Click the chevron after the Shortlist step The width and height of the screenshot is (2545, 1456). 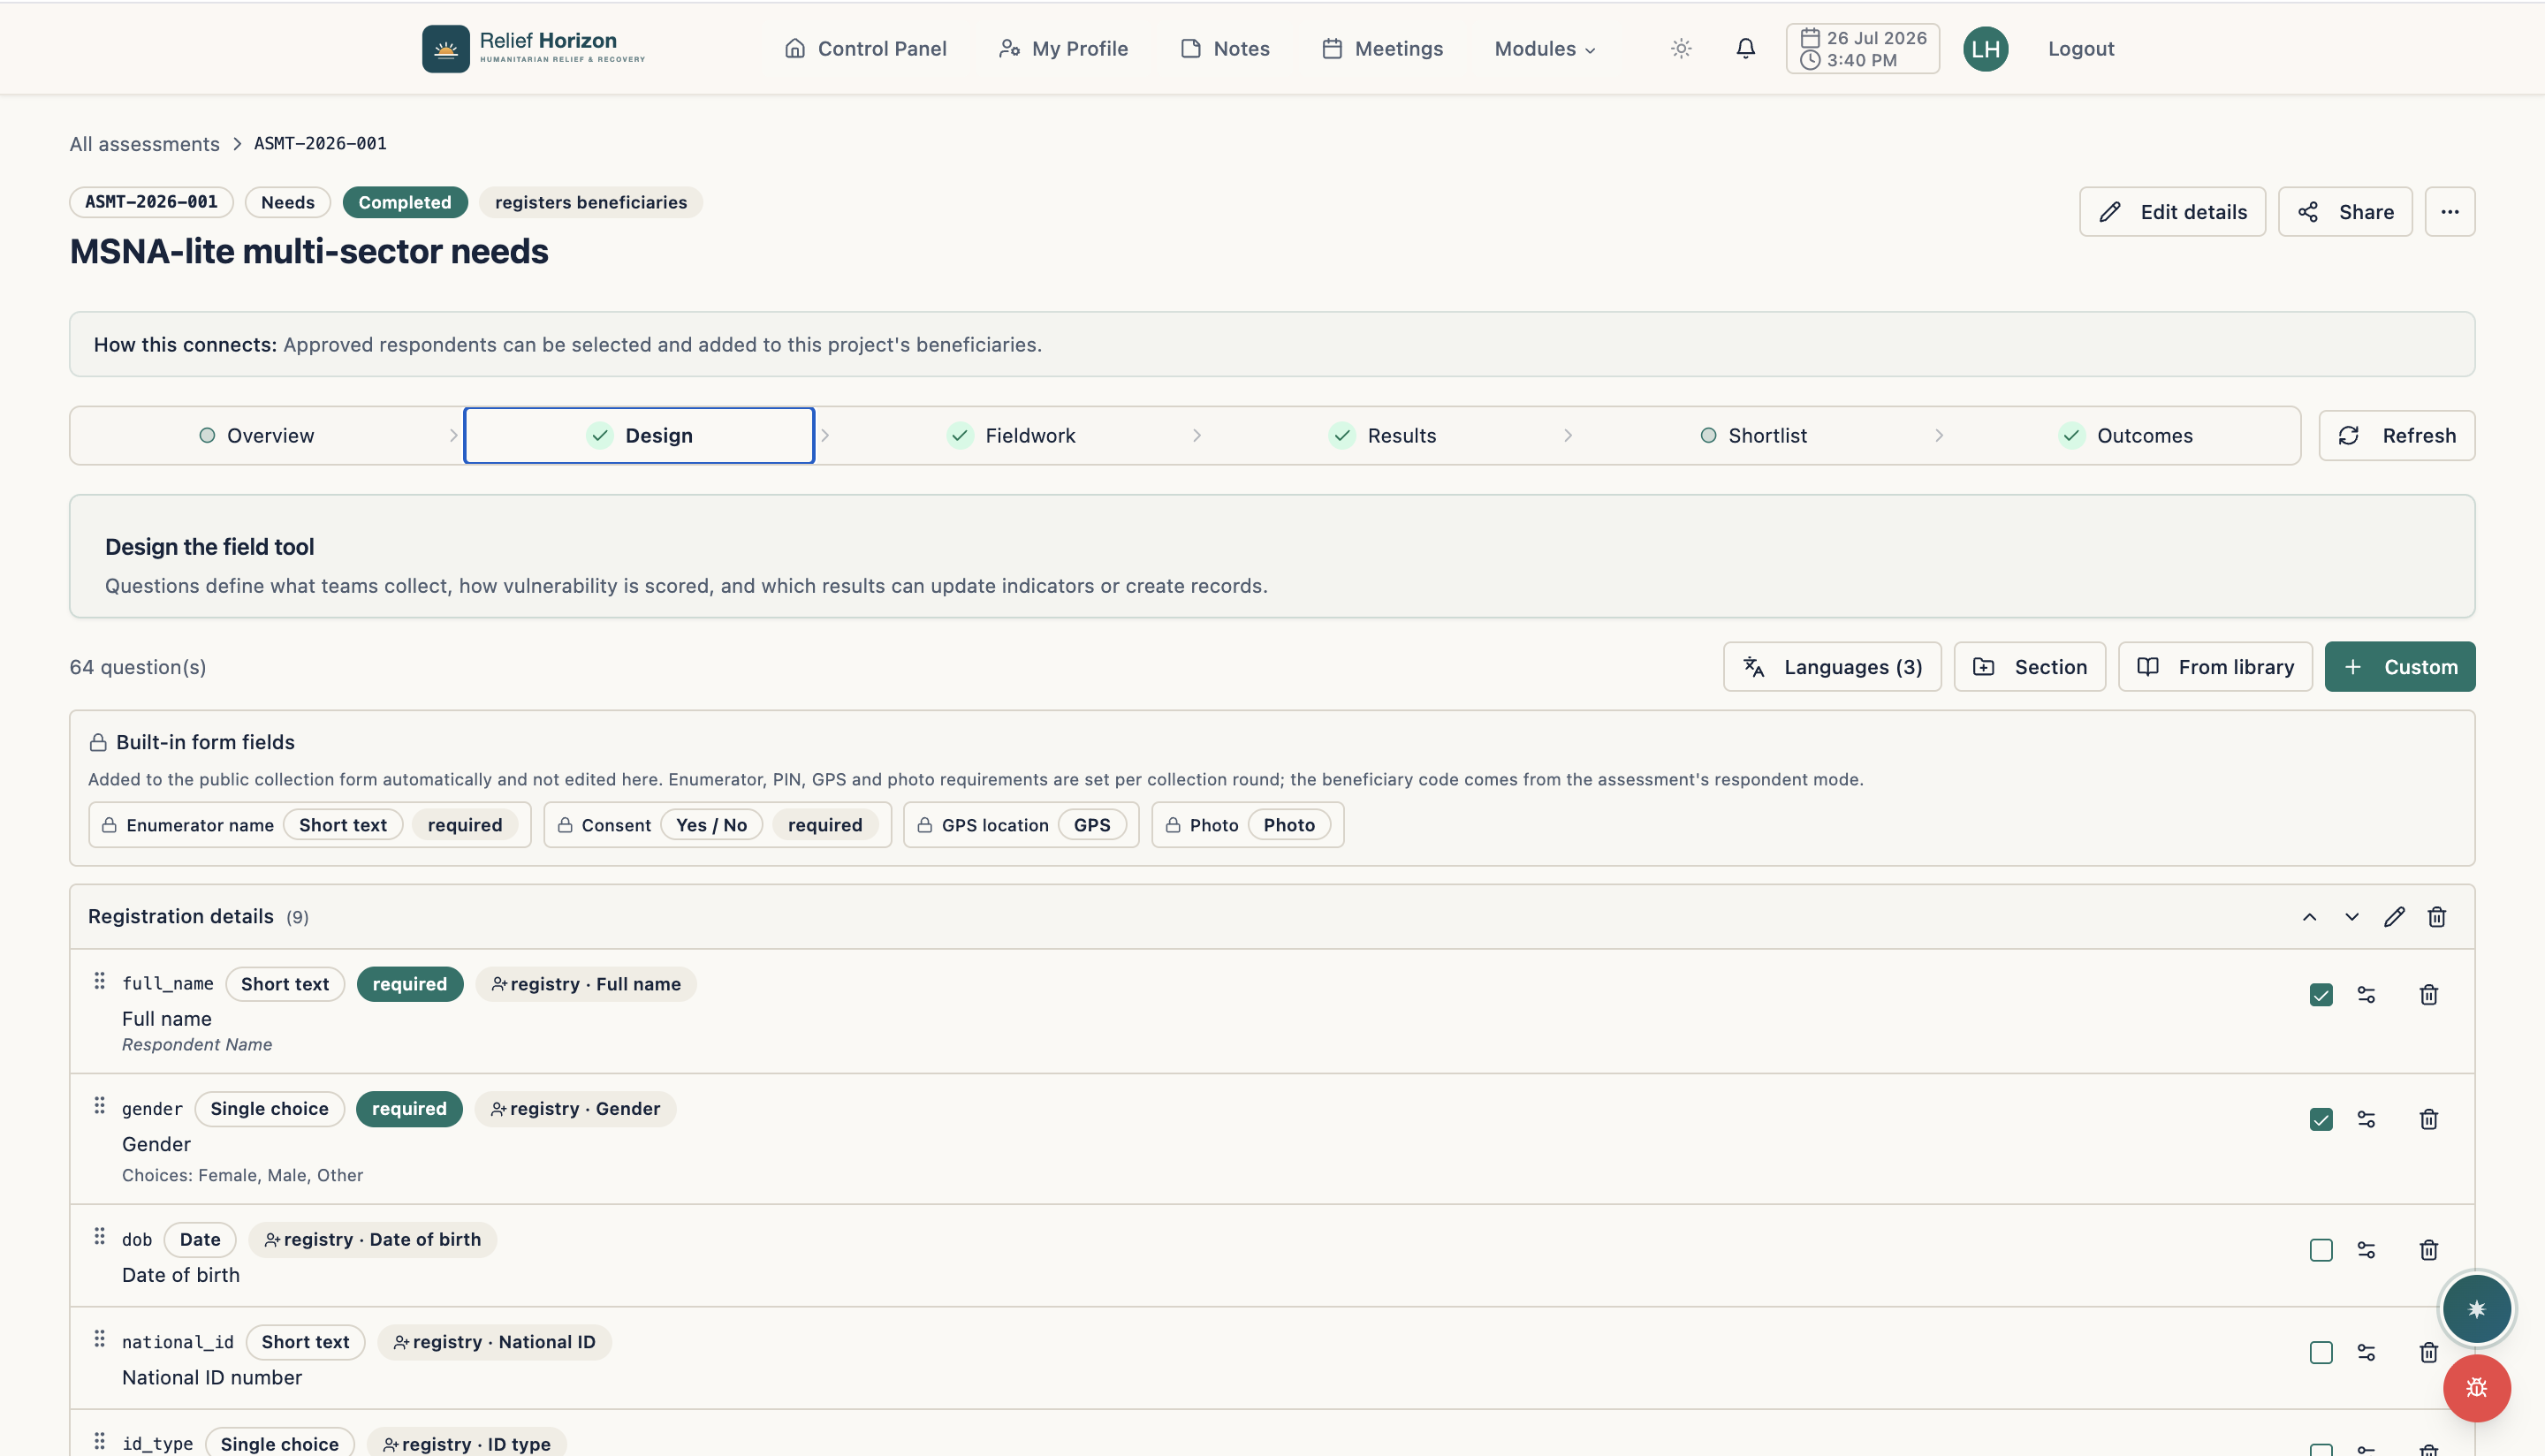pos(1938,436)
